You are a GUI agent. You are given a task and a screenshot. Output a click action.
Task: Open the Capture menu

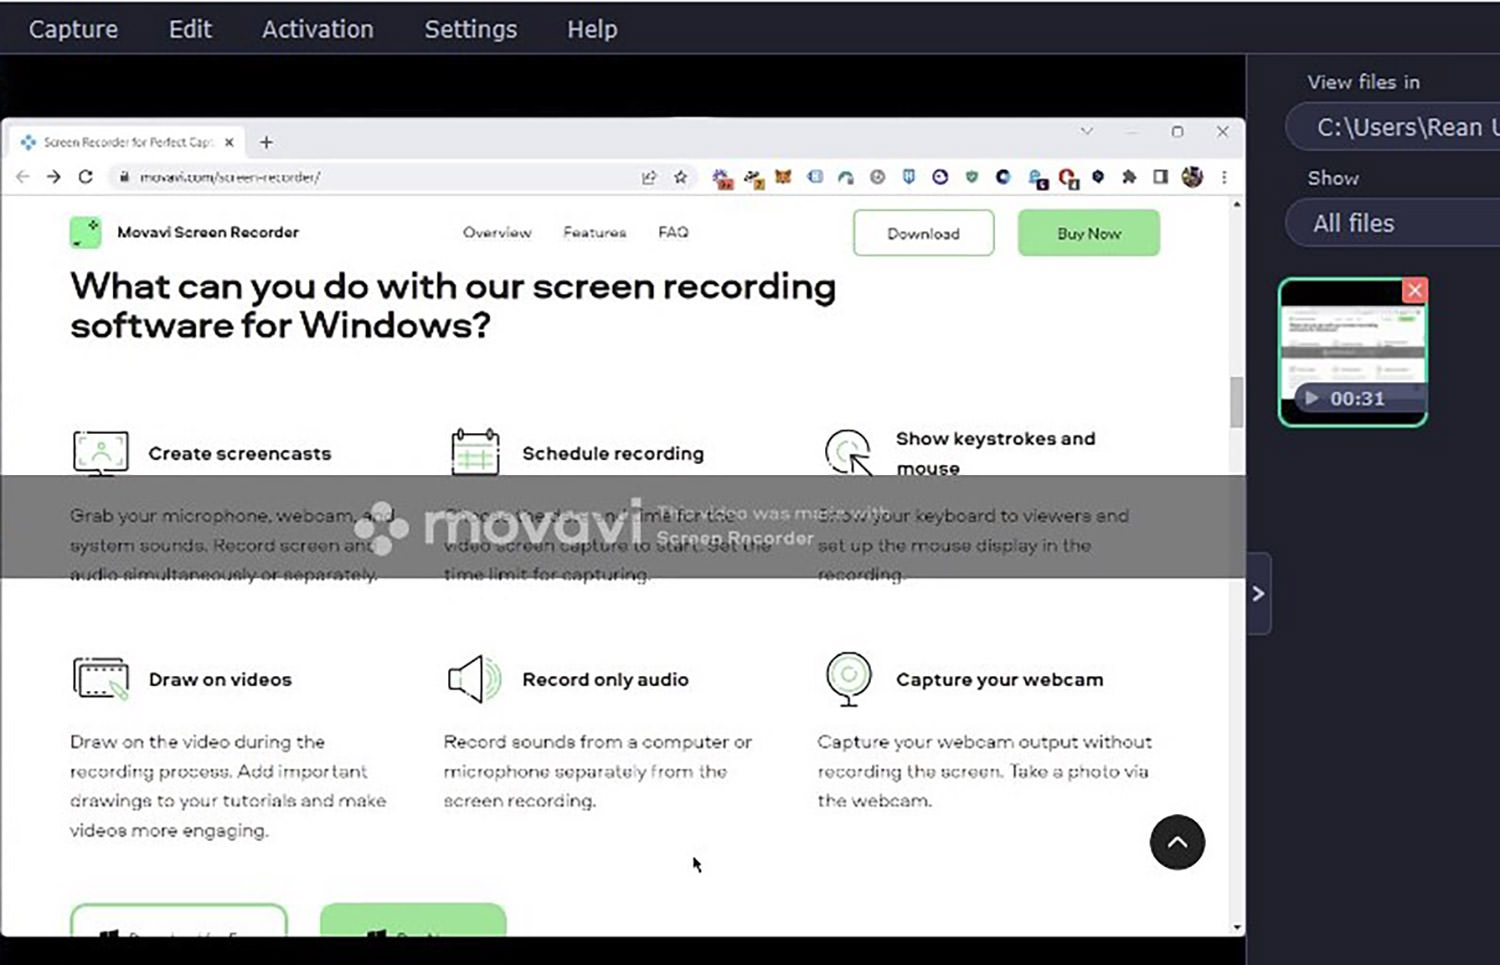coord(73,29)
